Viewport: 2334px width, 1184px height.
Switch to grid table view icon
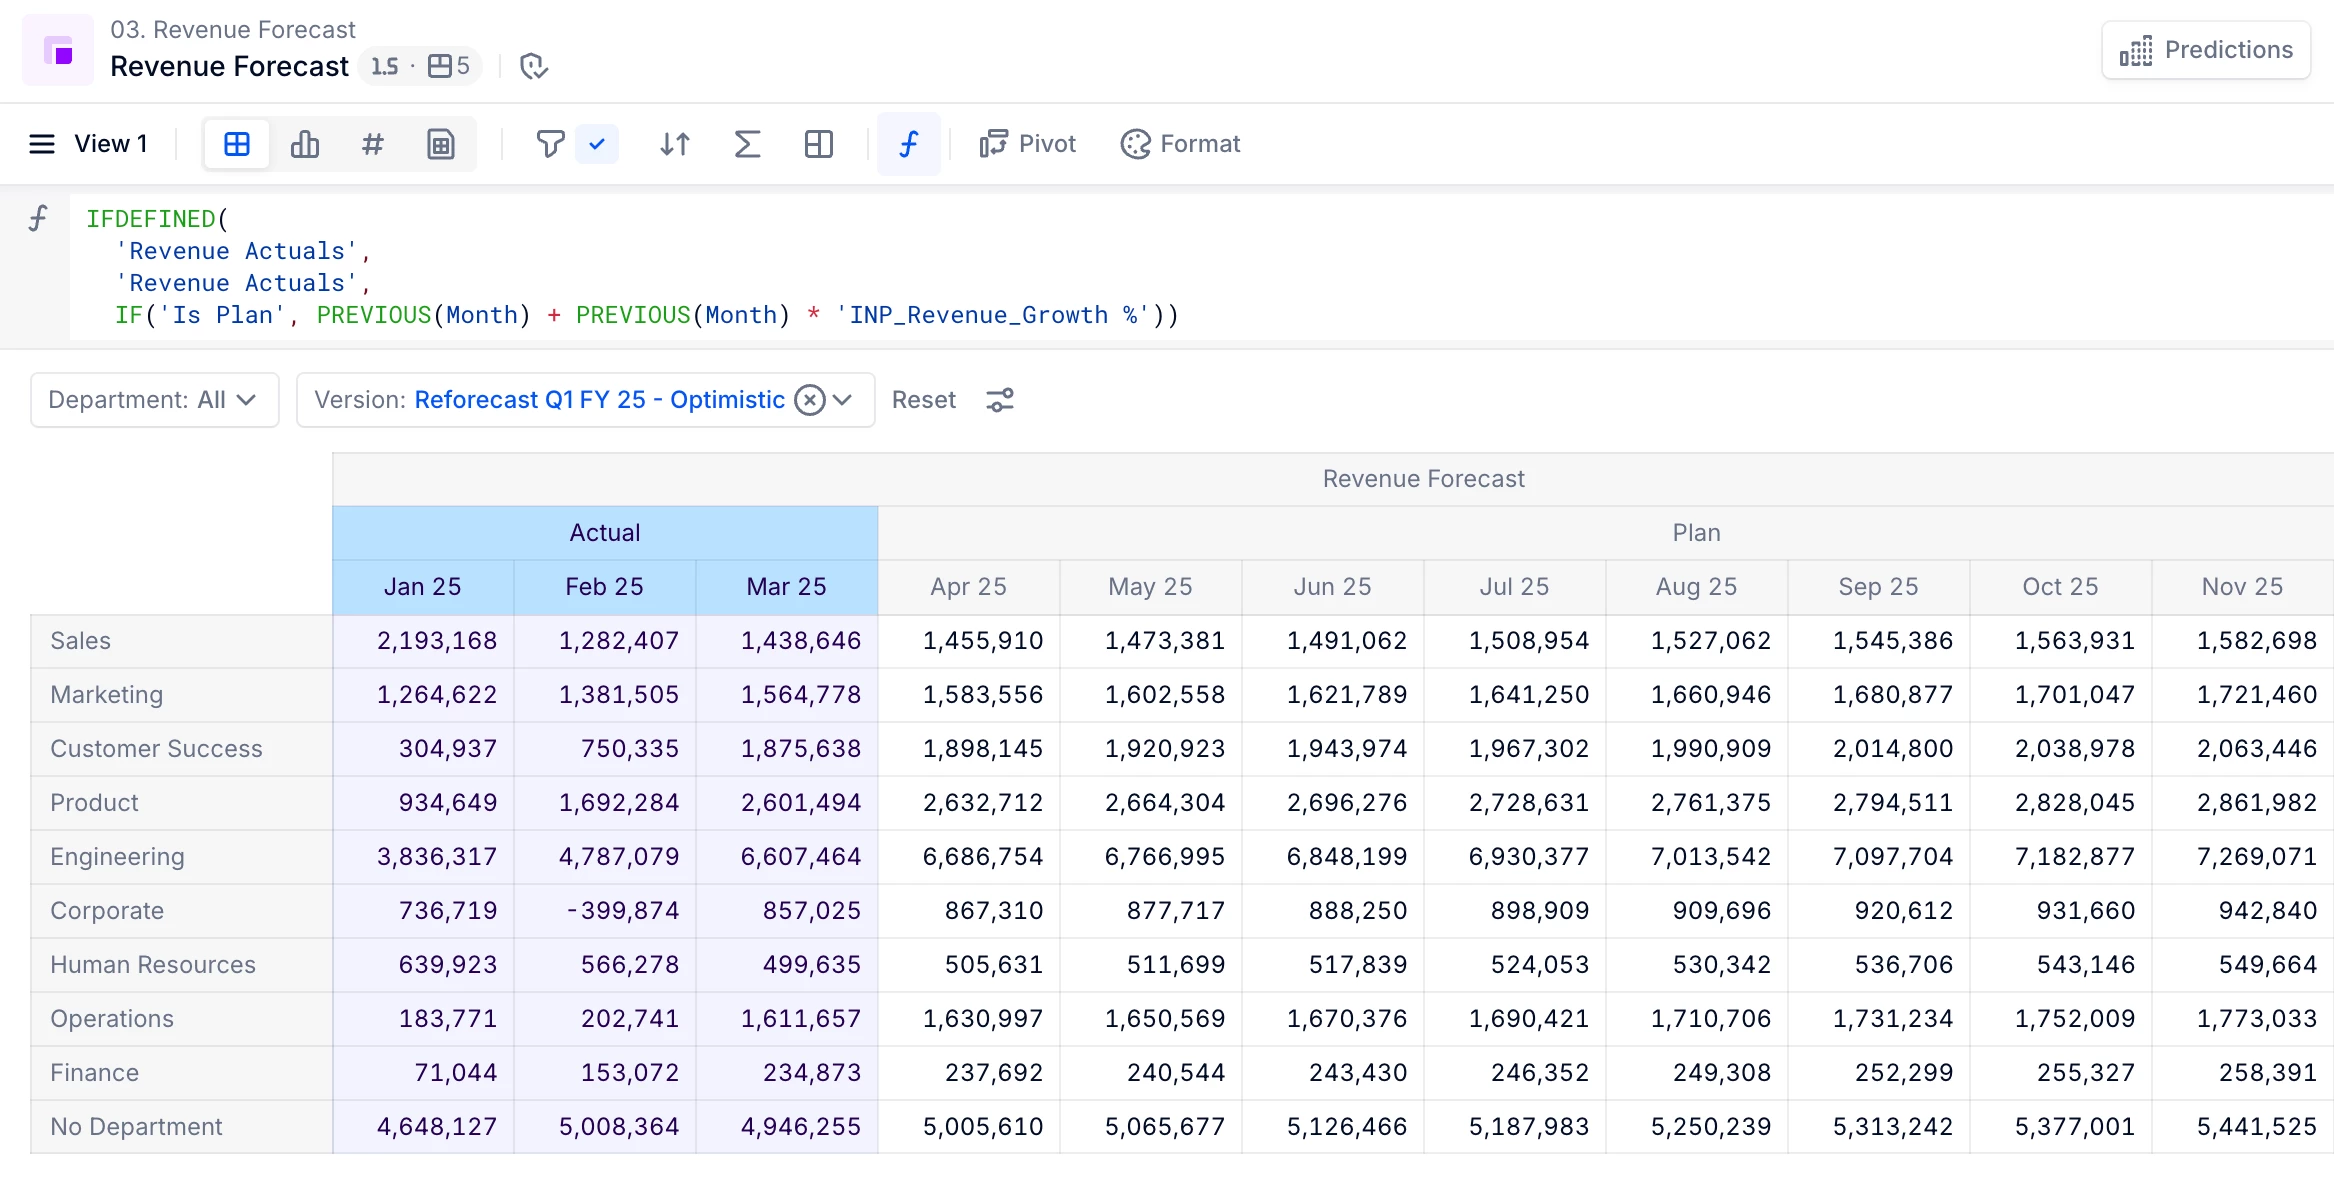click(x=237, y=144)
